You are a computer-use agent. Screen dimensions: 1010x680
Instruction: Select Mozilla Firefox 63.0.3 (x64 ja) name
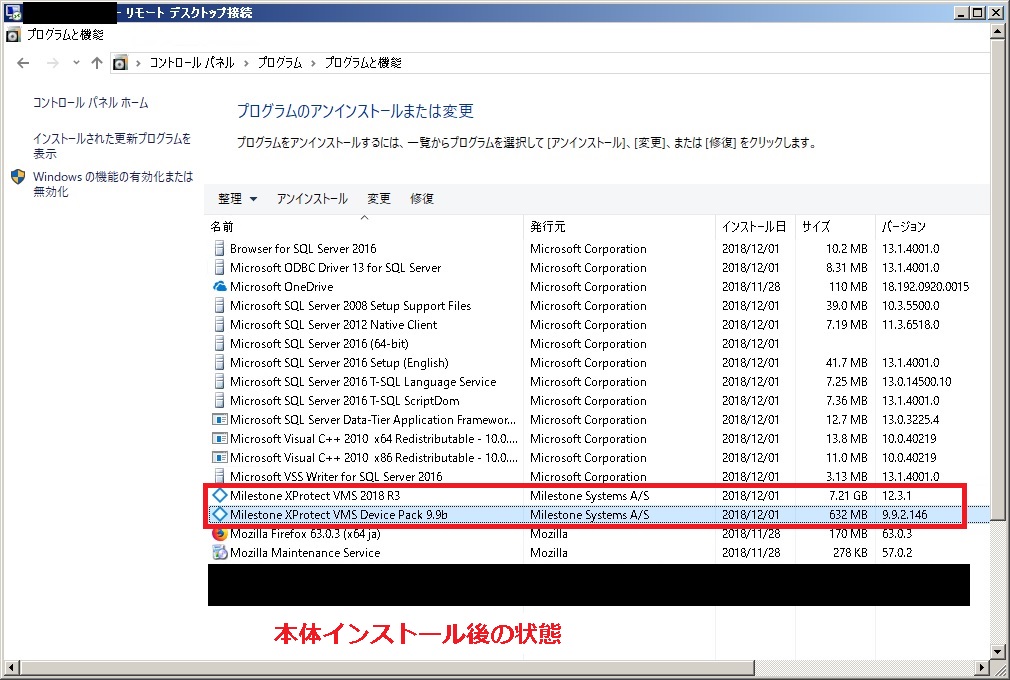[x=305, y=534]
